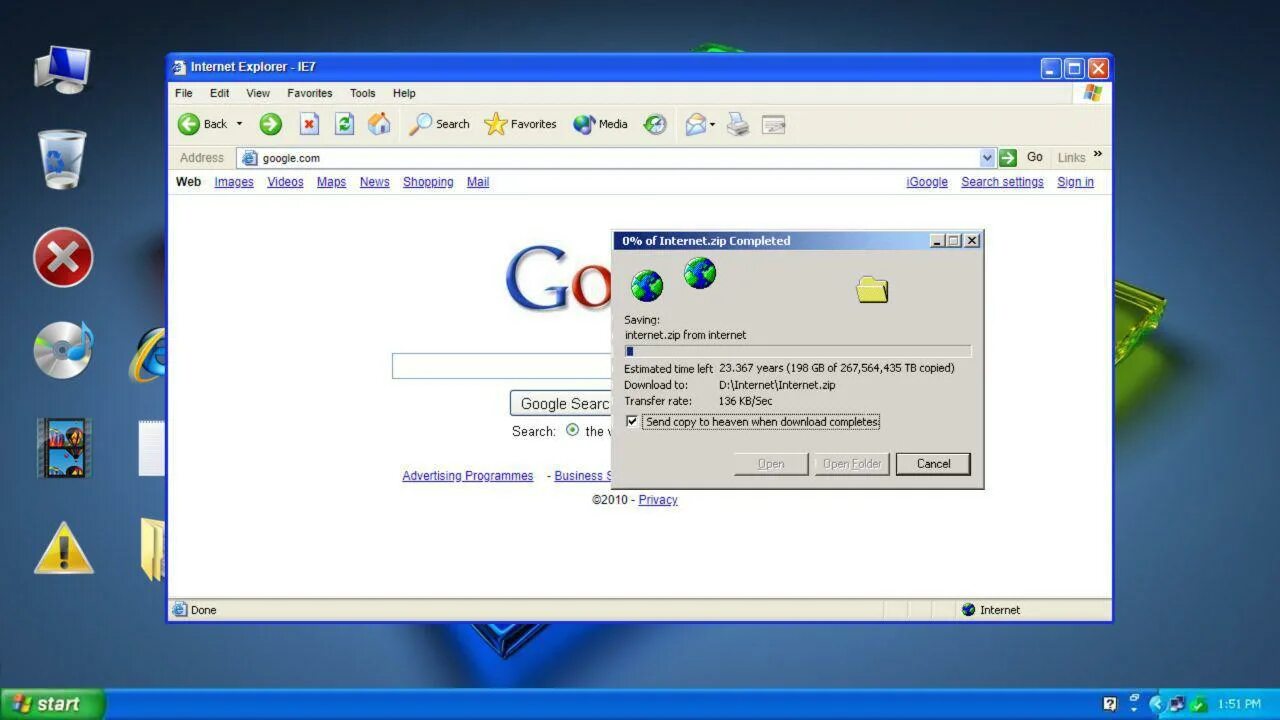Image resolution: width=1280 pixels, height=720 pixels.
Task: Open the Help menu
Action: pos(404,93)
